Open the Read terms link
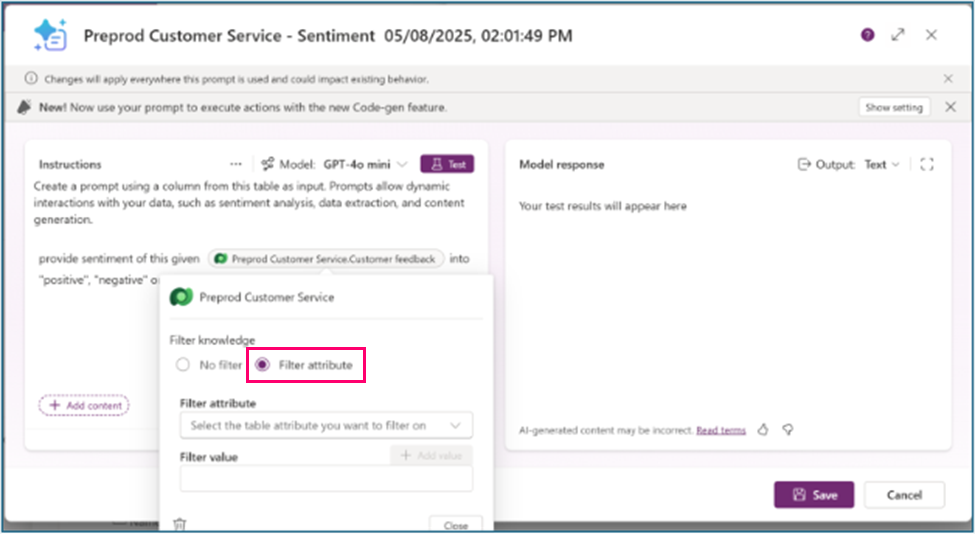The image size is (975, 534). (x=721, y=430)
